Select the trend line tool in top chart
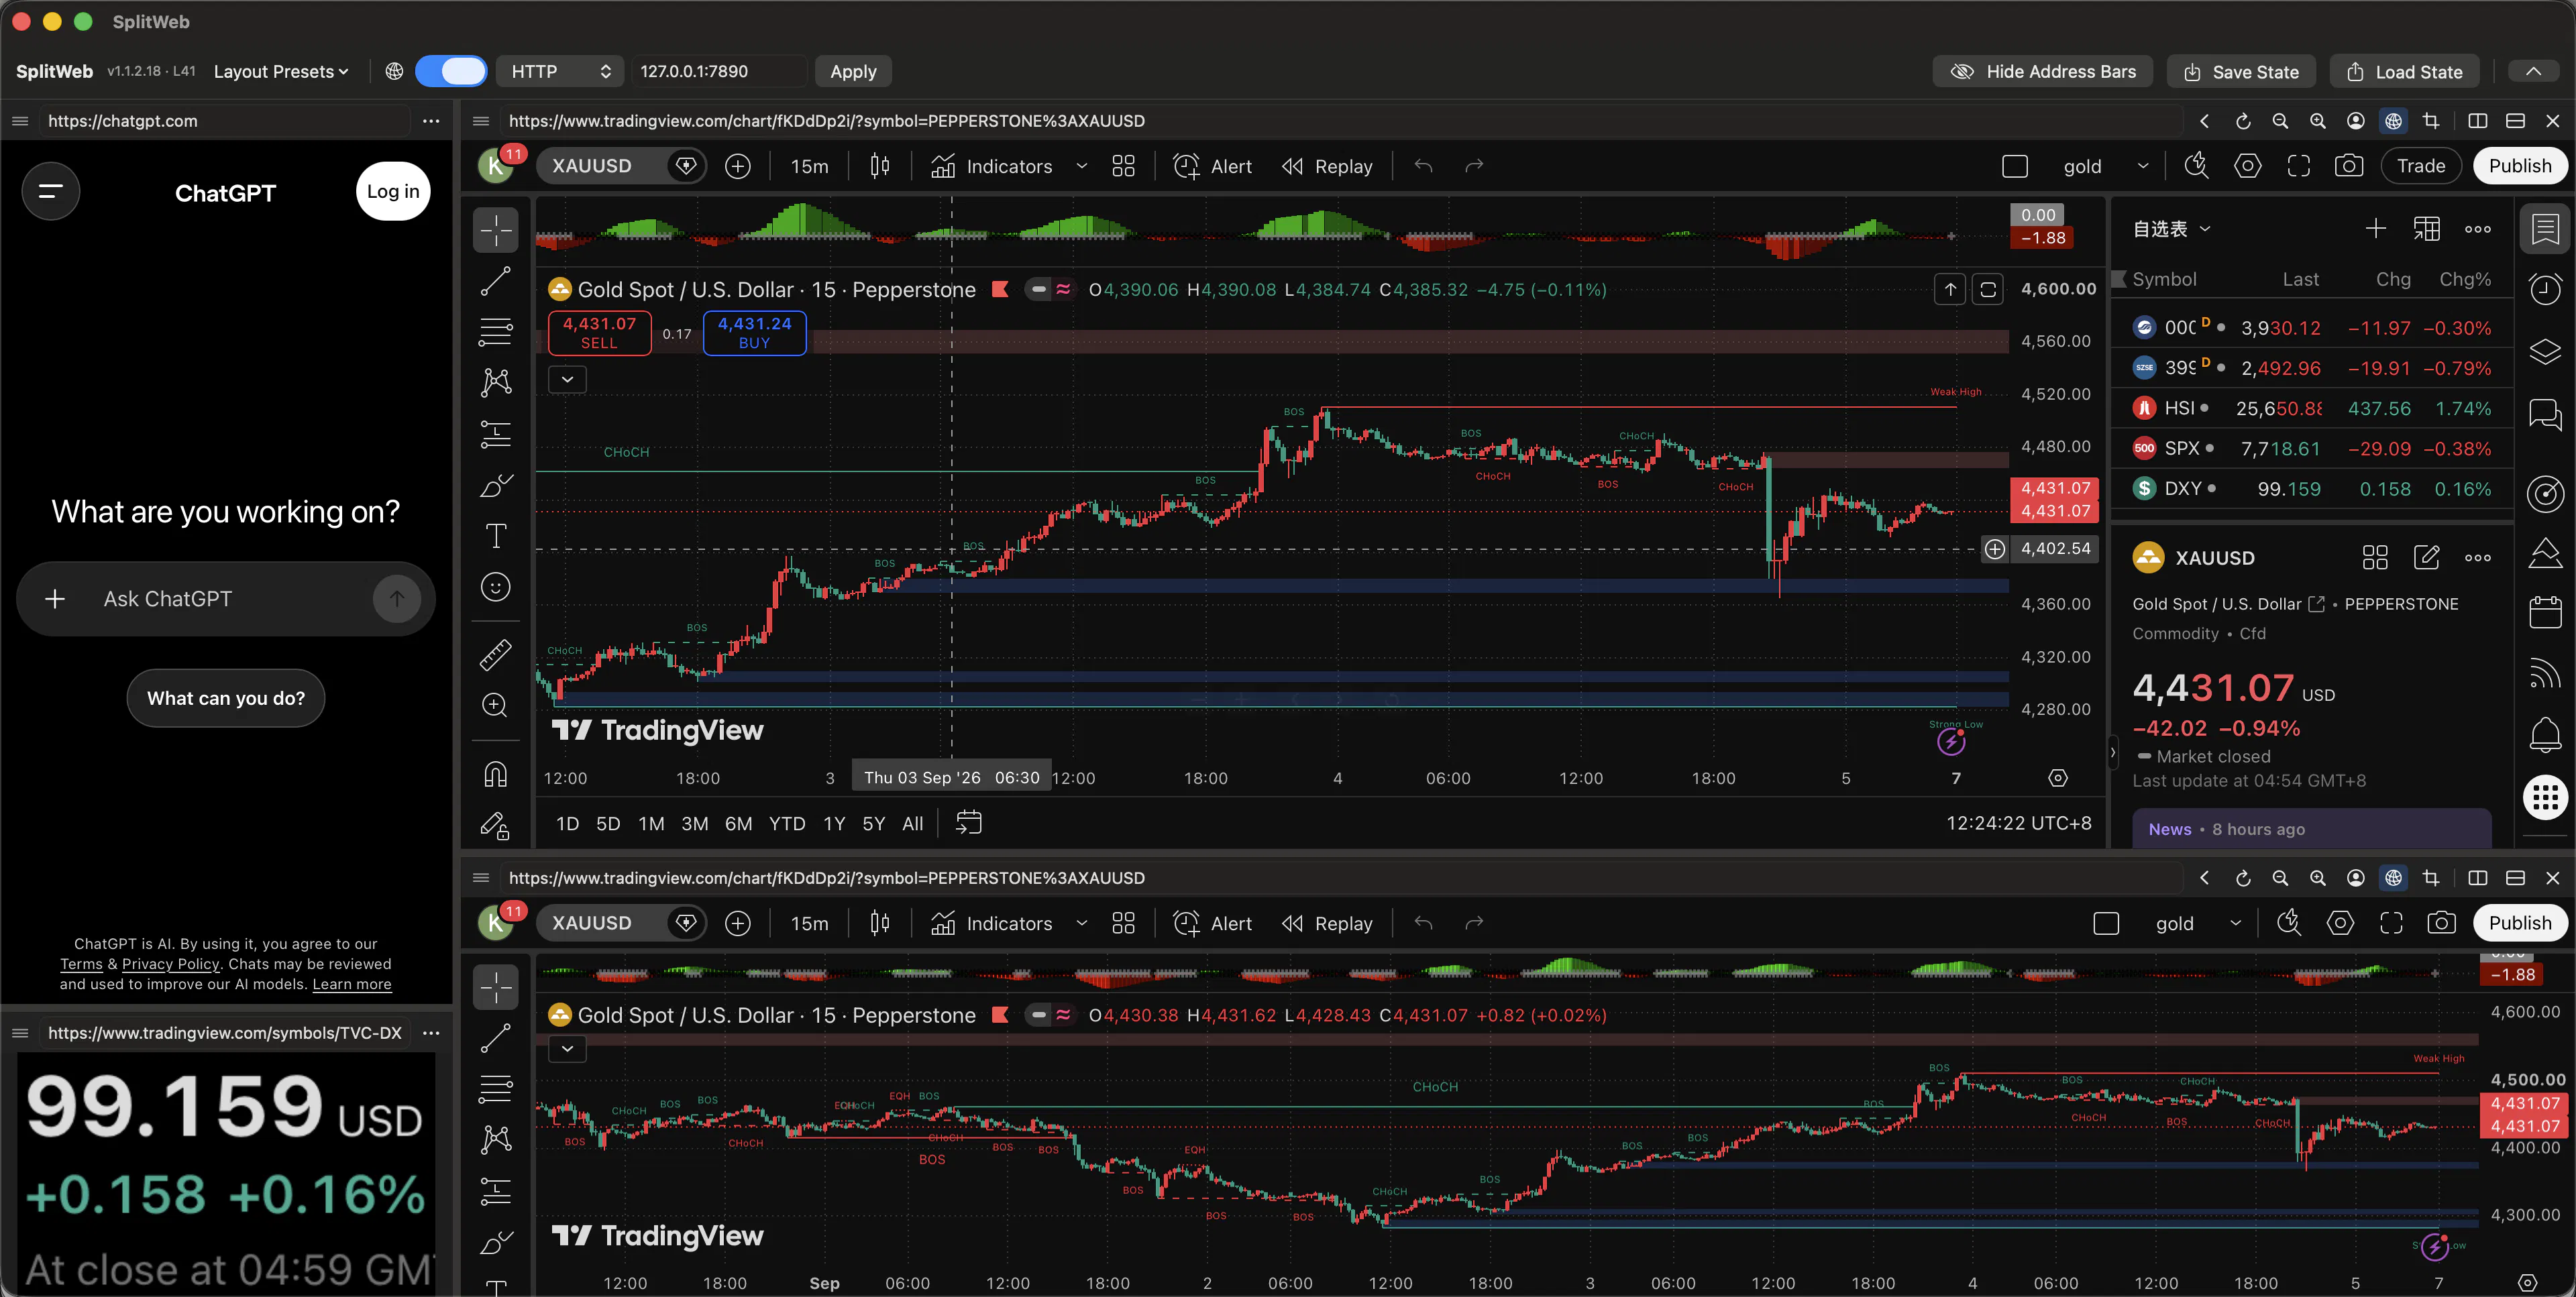The width and height of the screenshot is (2576, 1297). click(495, 281)
